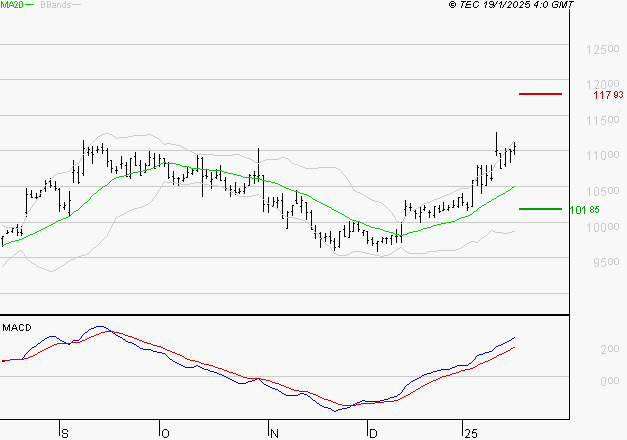Click the 10500 price axis label
The image size is (627, 440).
tap(603, 191)
